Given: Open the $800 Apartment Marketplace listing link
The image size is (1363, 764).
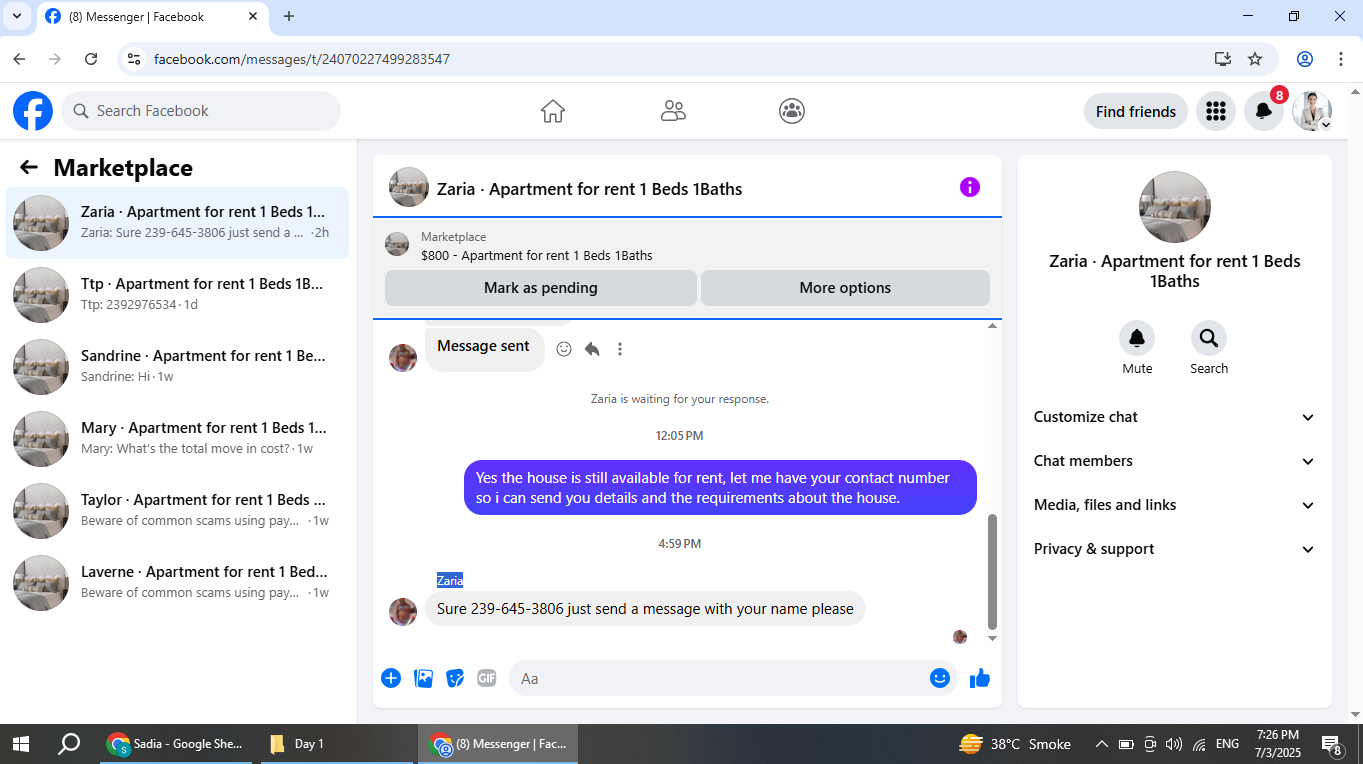Looking at the screenshot, I should [x=536, y=256].
